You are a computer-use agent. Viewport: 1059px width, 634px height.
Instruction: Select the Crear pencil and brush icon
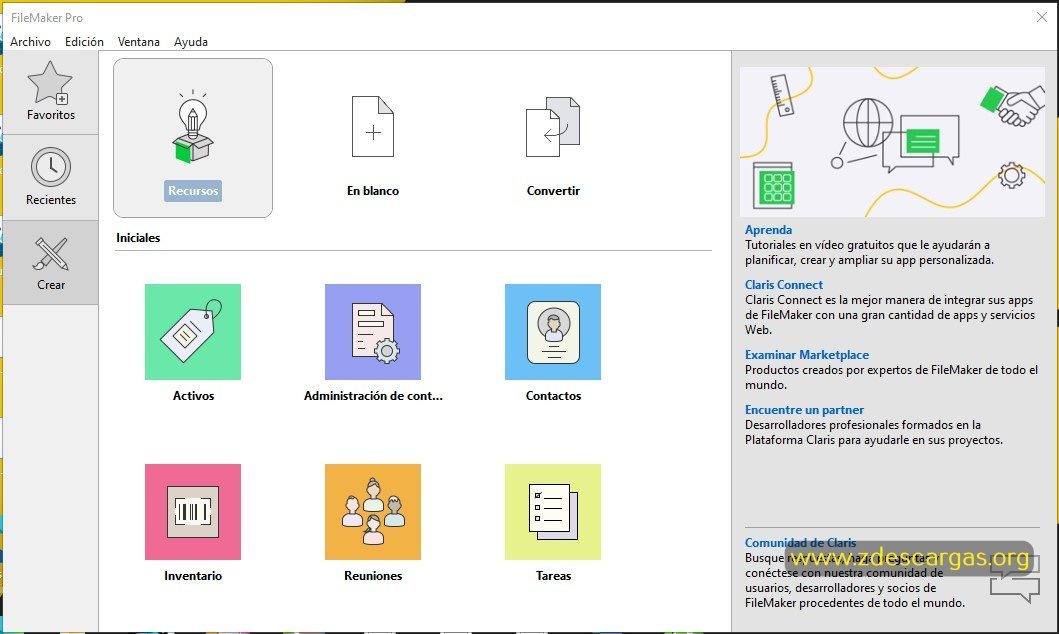pyautogui.click(x=51, y=253)
